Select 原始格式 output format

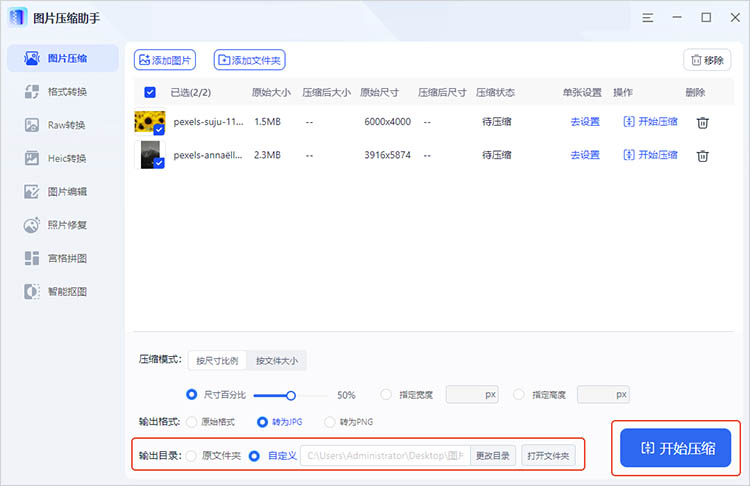tap(192, 422)
